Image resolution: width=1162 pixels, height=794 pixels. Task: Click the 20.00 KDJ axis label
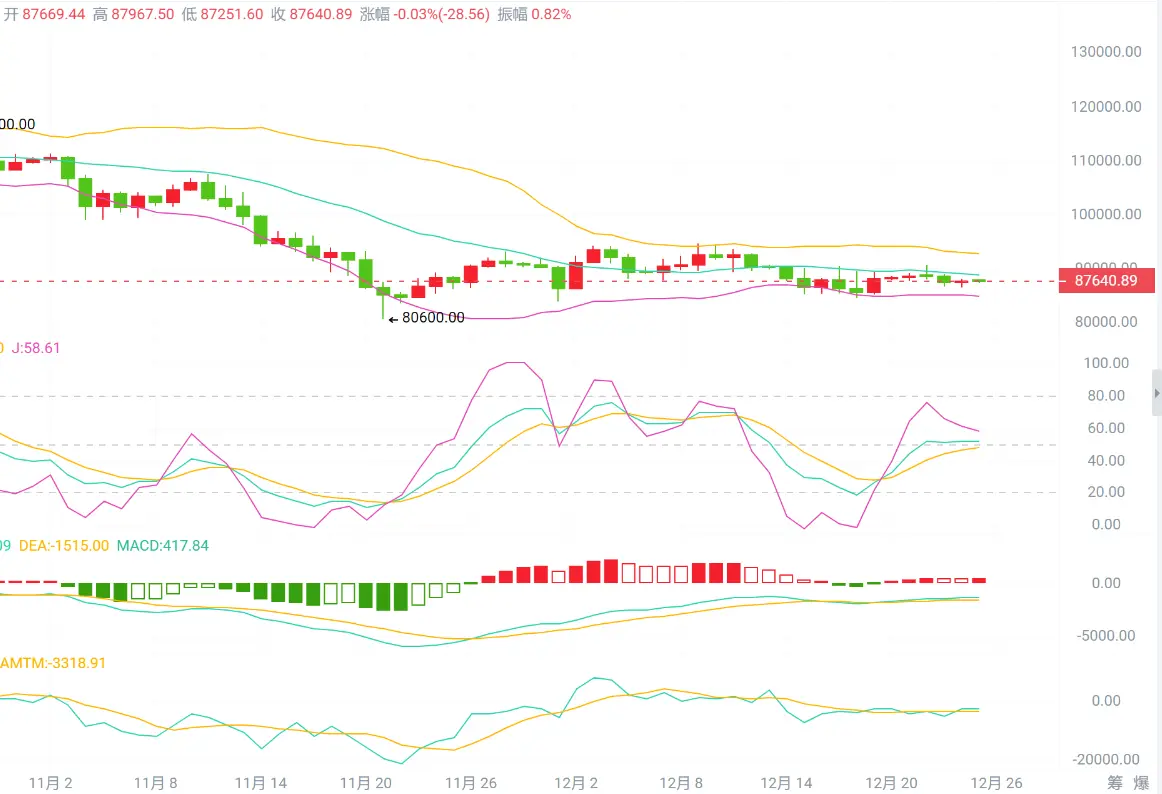click(x=1106, y=492)
